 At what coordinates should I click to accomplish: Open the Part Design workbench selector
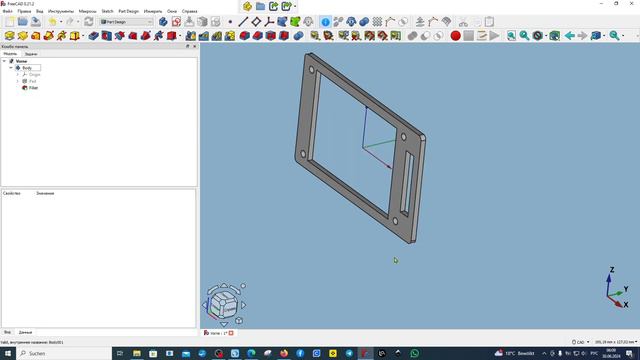tap(127, 22)
